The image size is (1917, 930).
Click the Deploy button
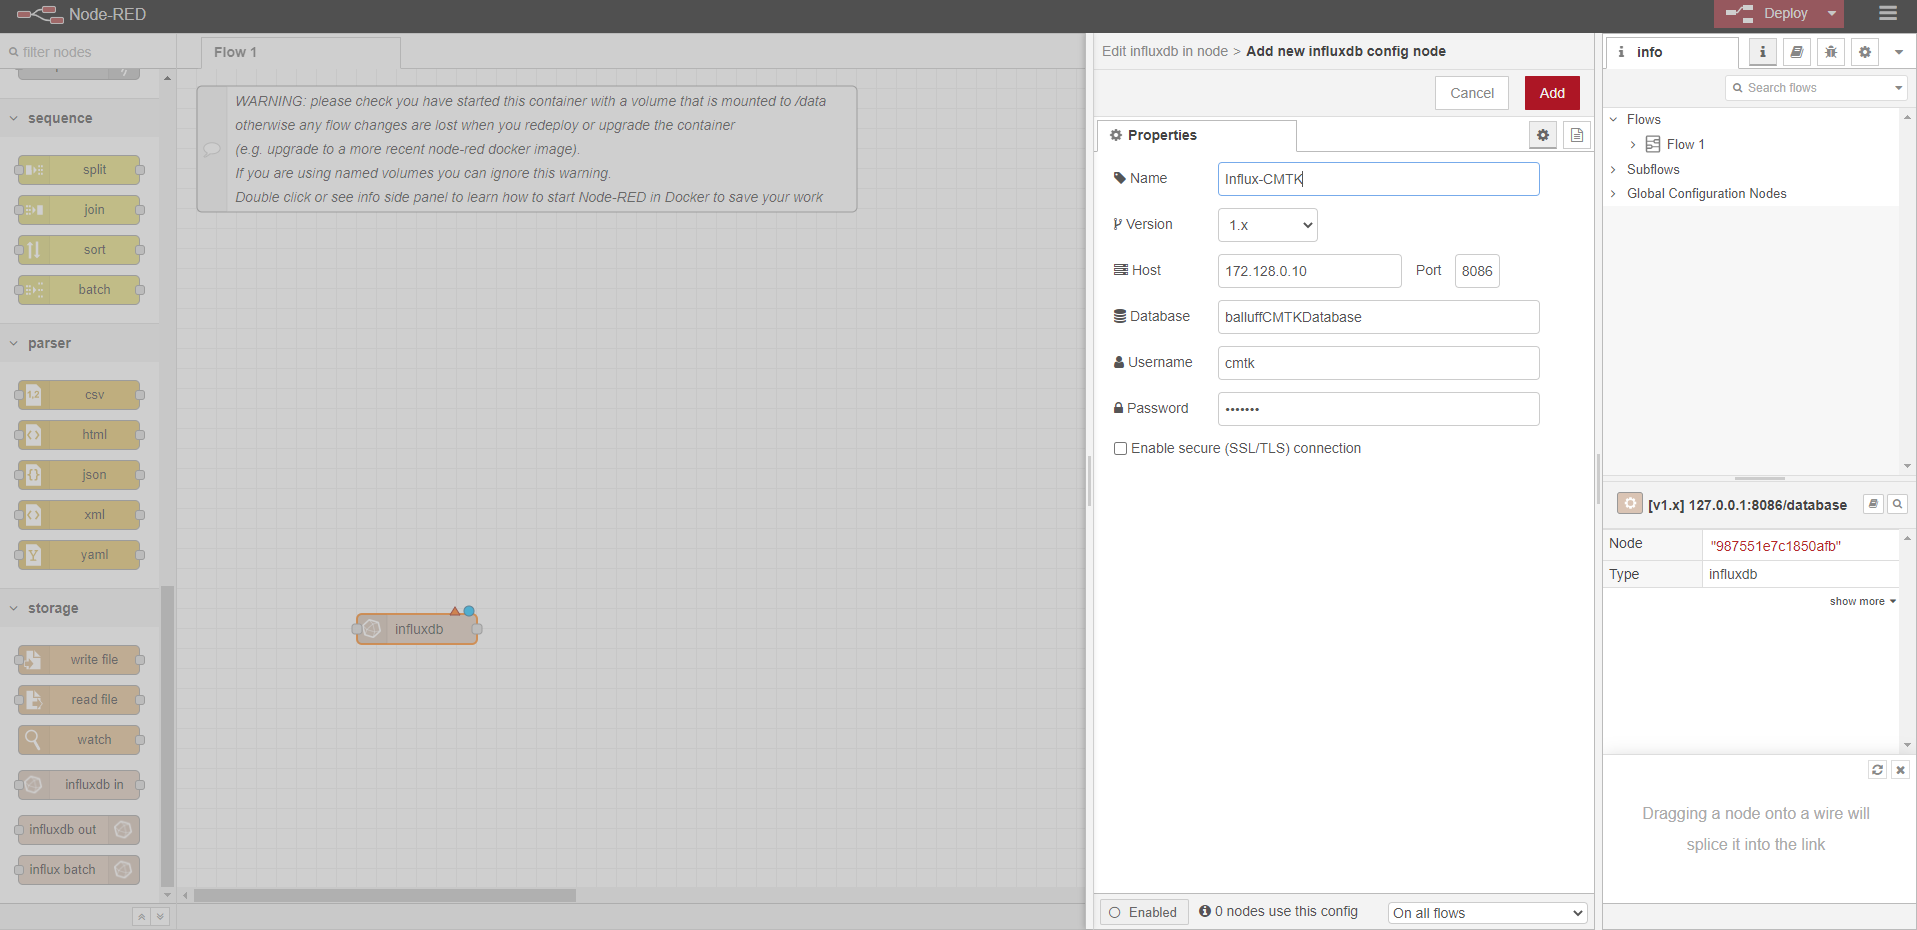click(x=1769, y=14)
